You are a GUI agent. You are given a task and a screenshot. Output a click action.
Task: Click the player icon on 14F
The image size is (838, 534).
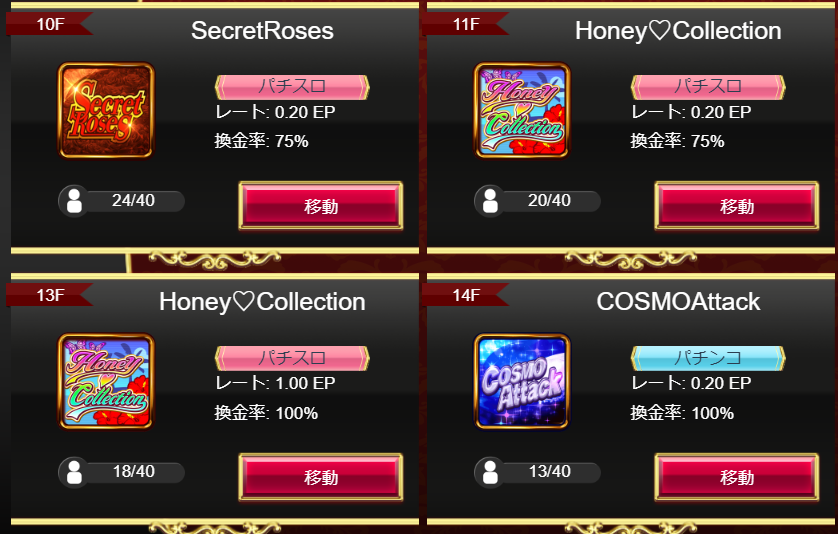[x=490, y=473]
